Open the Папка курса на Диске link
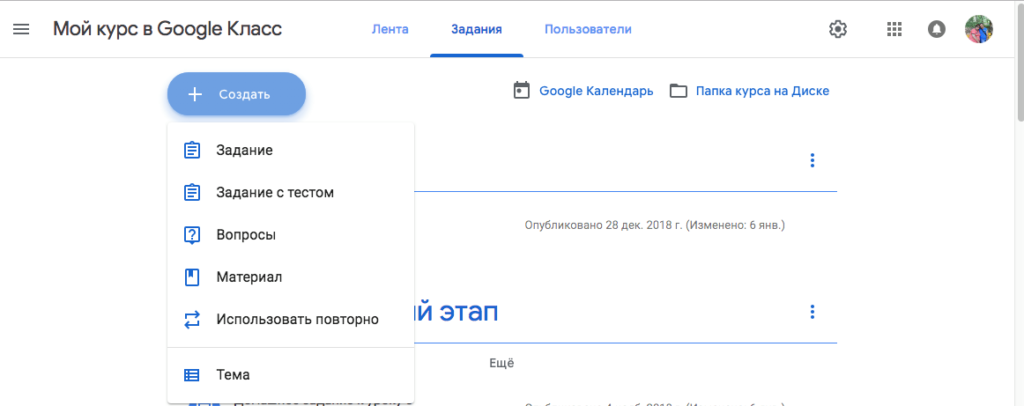Image resolution: width=1024 pixels, height=406 pixels. [763, 91]
